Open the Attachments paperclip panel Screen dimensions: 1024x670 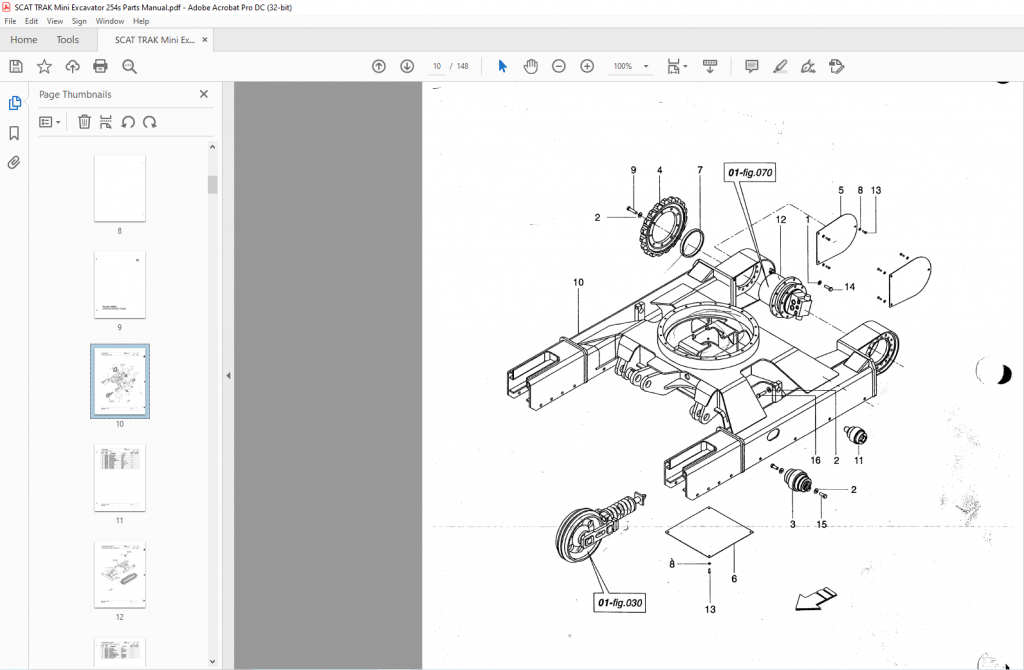pos(14,163)
